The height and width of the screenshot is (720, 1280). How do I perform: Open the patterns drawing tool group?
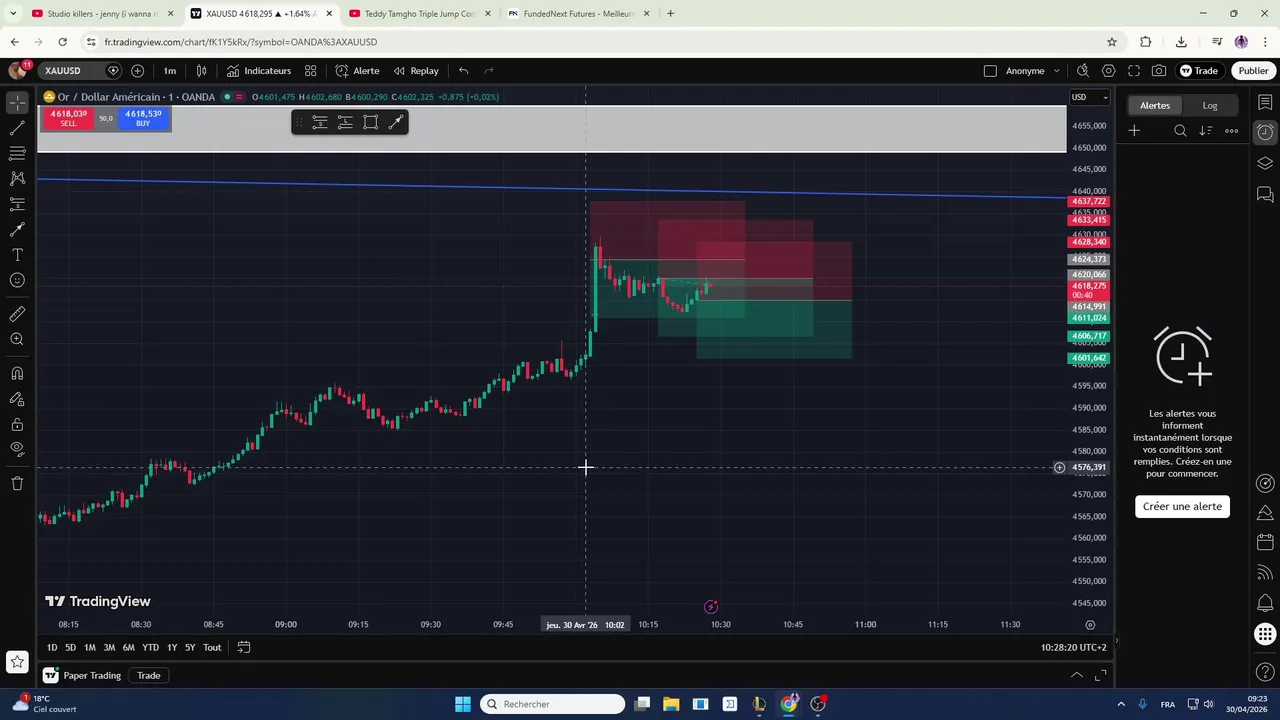coord(17,178)
